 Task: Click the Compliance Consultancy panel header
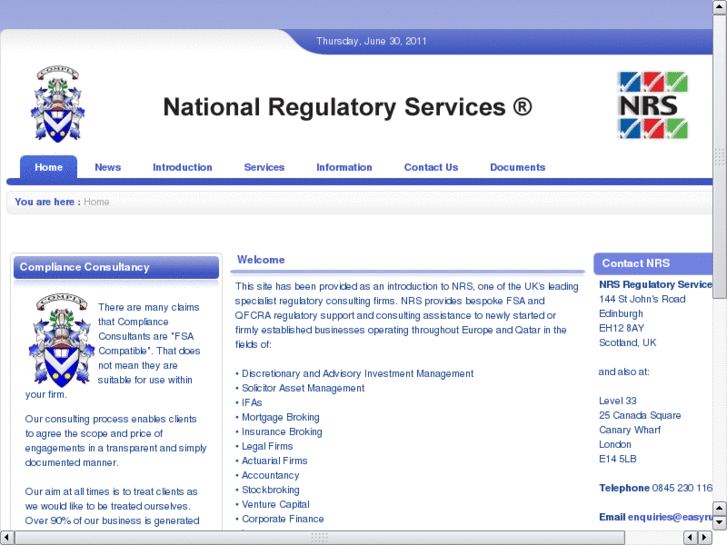(x=116, y=267)
